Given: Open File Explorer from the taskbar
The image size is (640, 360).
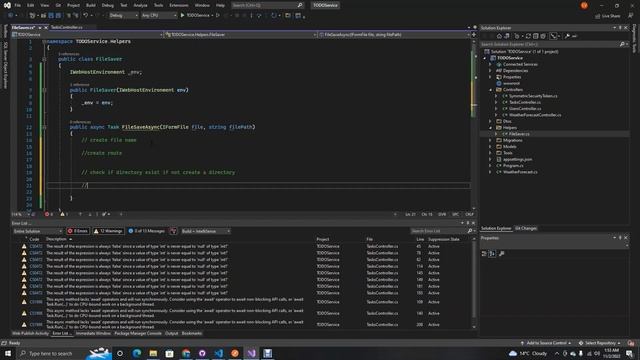Looking at the screenshot, I should point(153,353).
